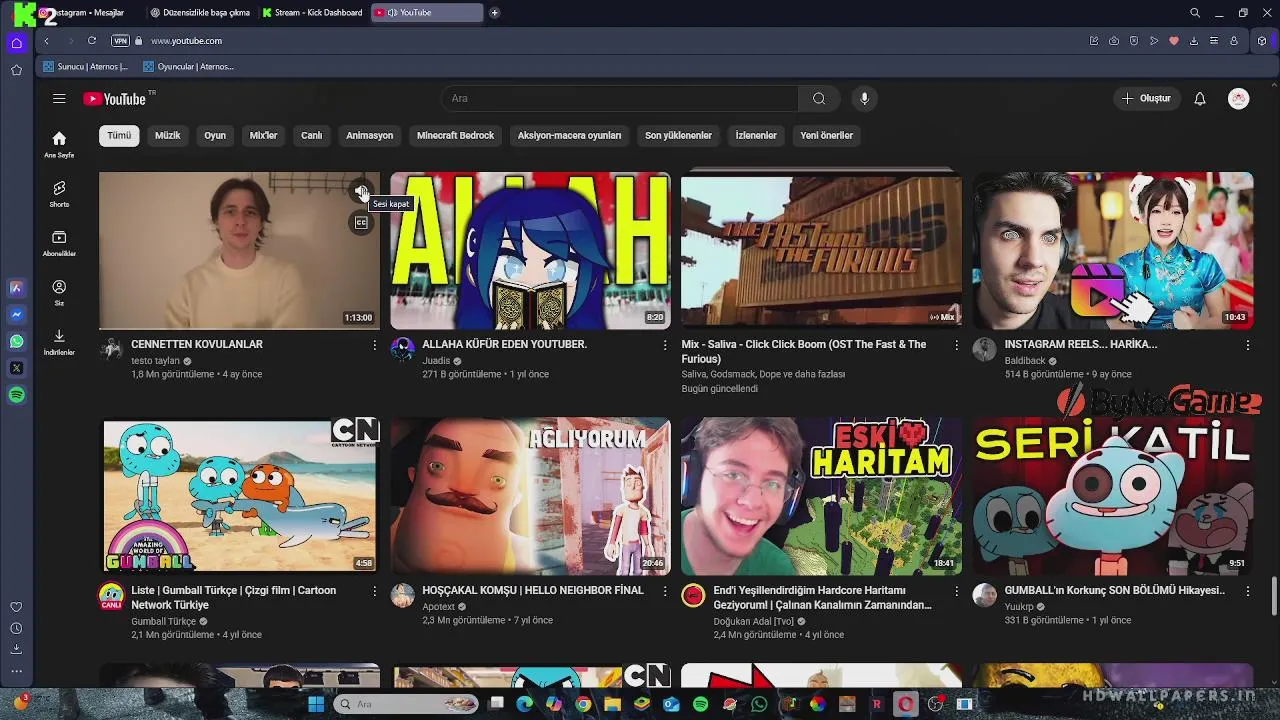This screenshot has height=720, width=1280.
Task: Open history clock icon in the Opera sidebar
Action: coord(16,628)
